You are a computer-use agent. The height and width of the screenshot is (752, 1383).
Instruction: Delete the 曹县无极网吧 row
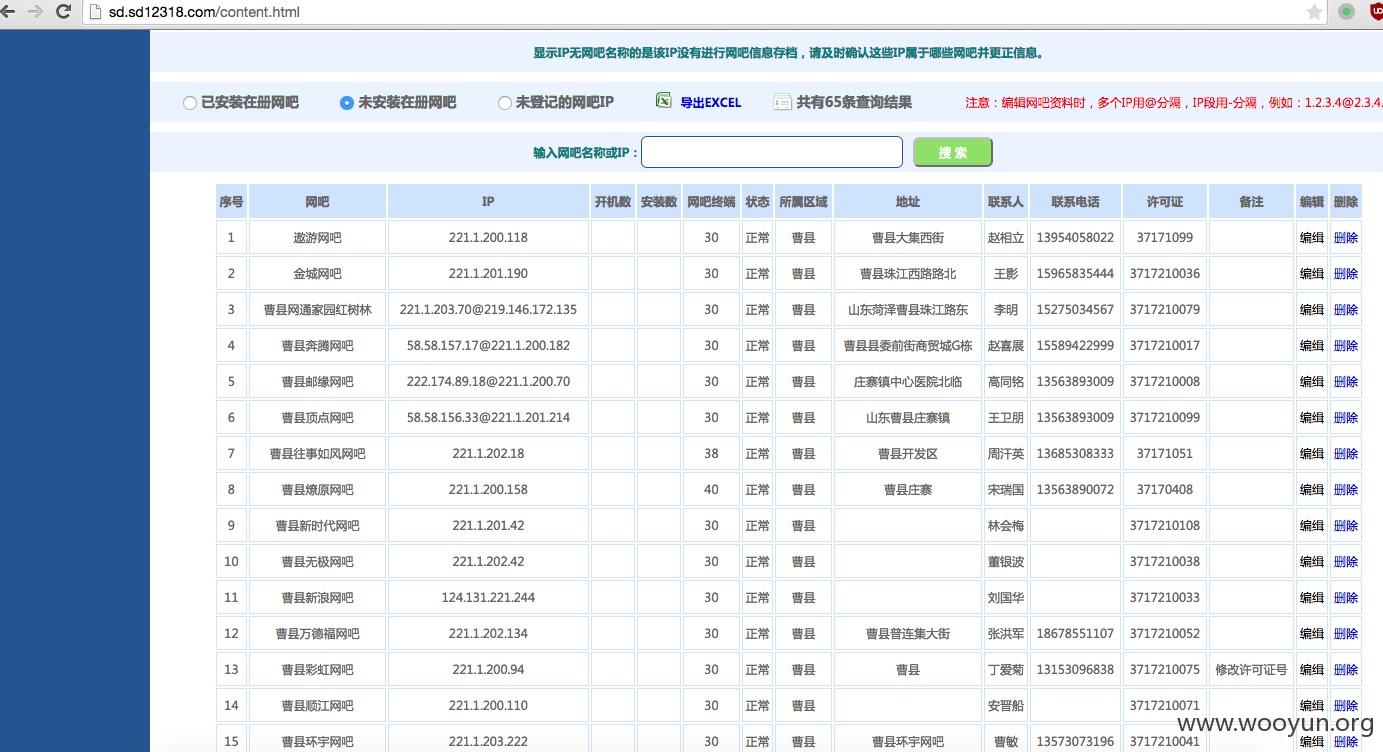[x=1346, y=562]
